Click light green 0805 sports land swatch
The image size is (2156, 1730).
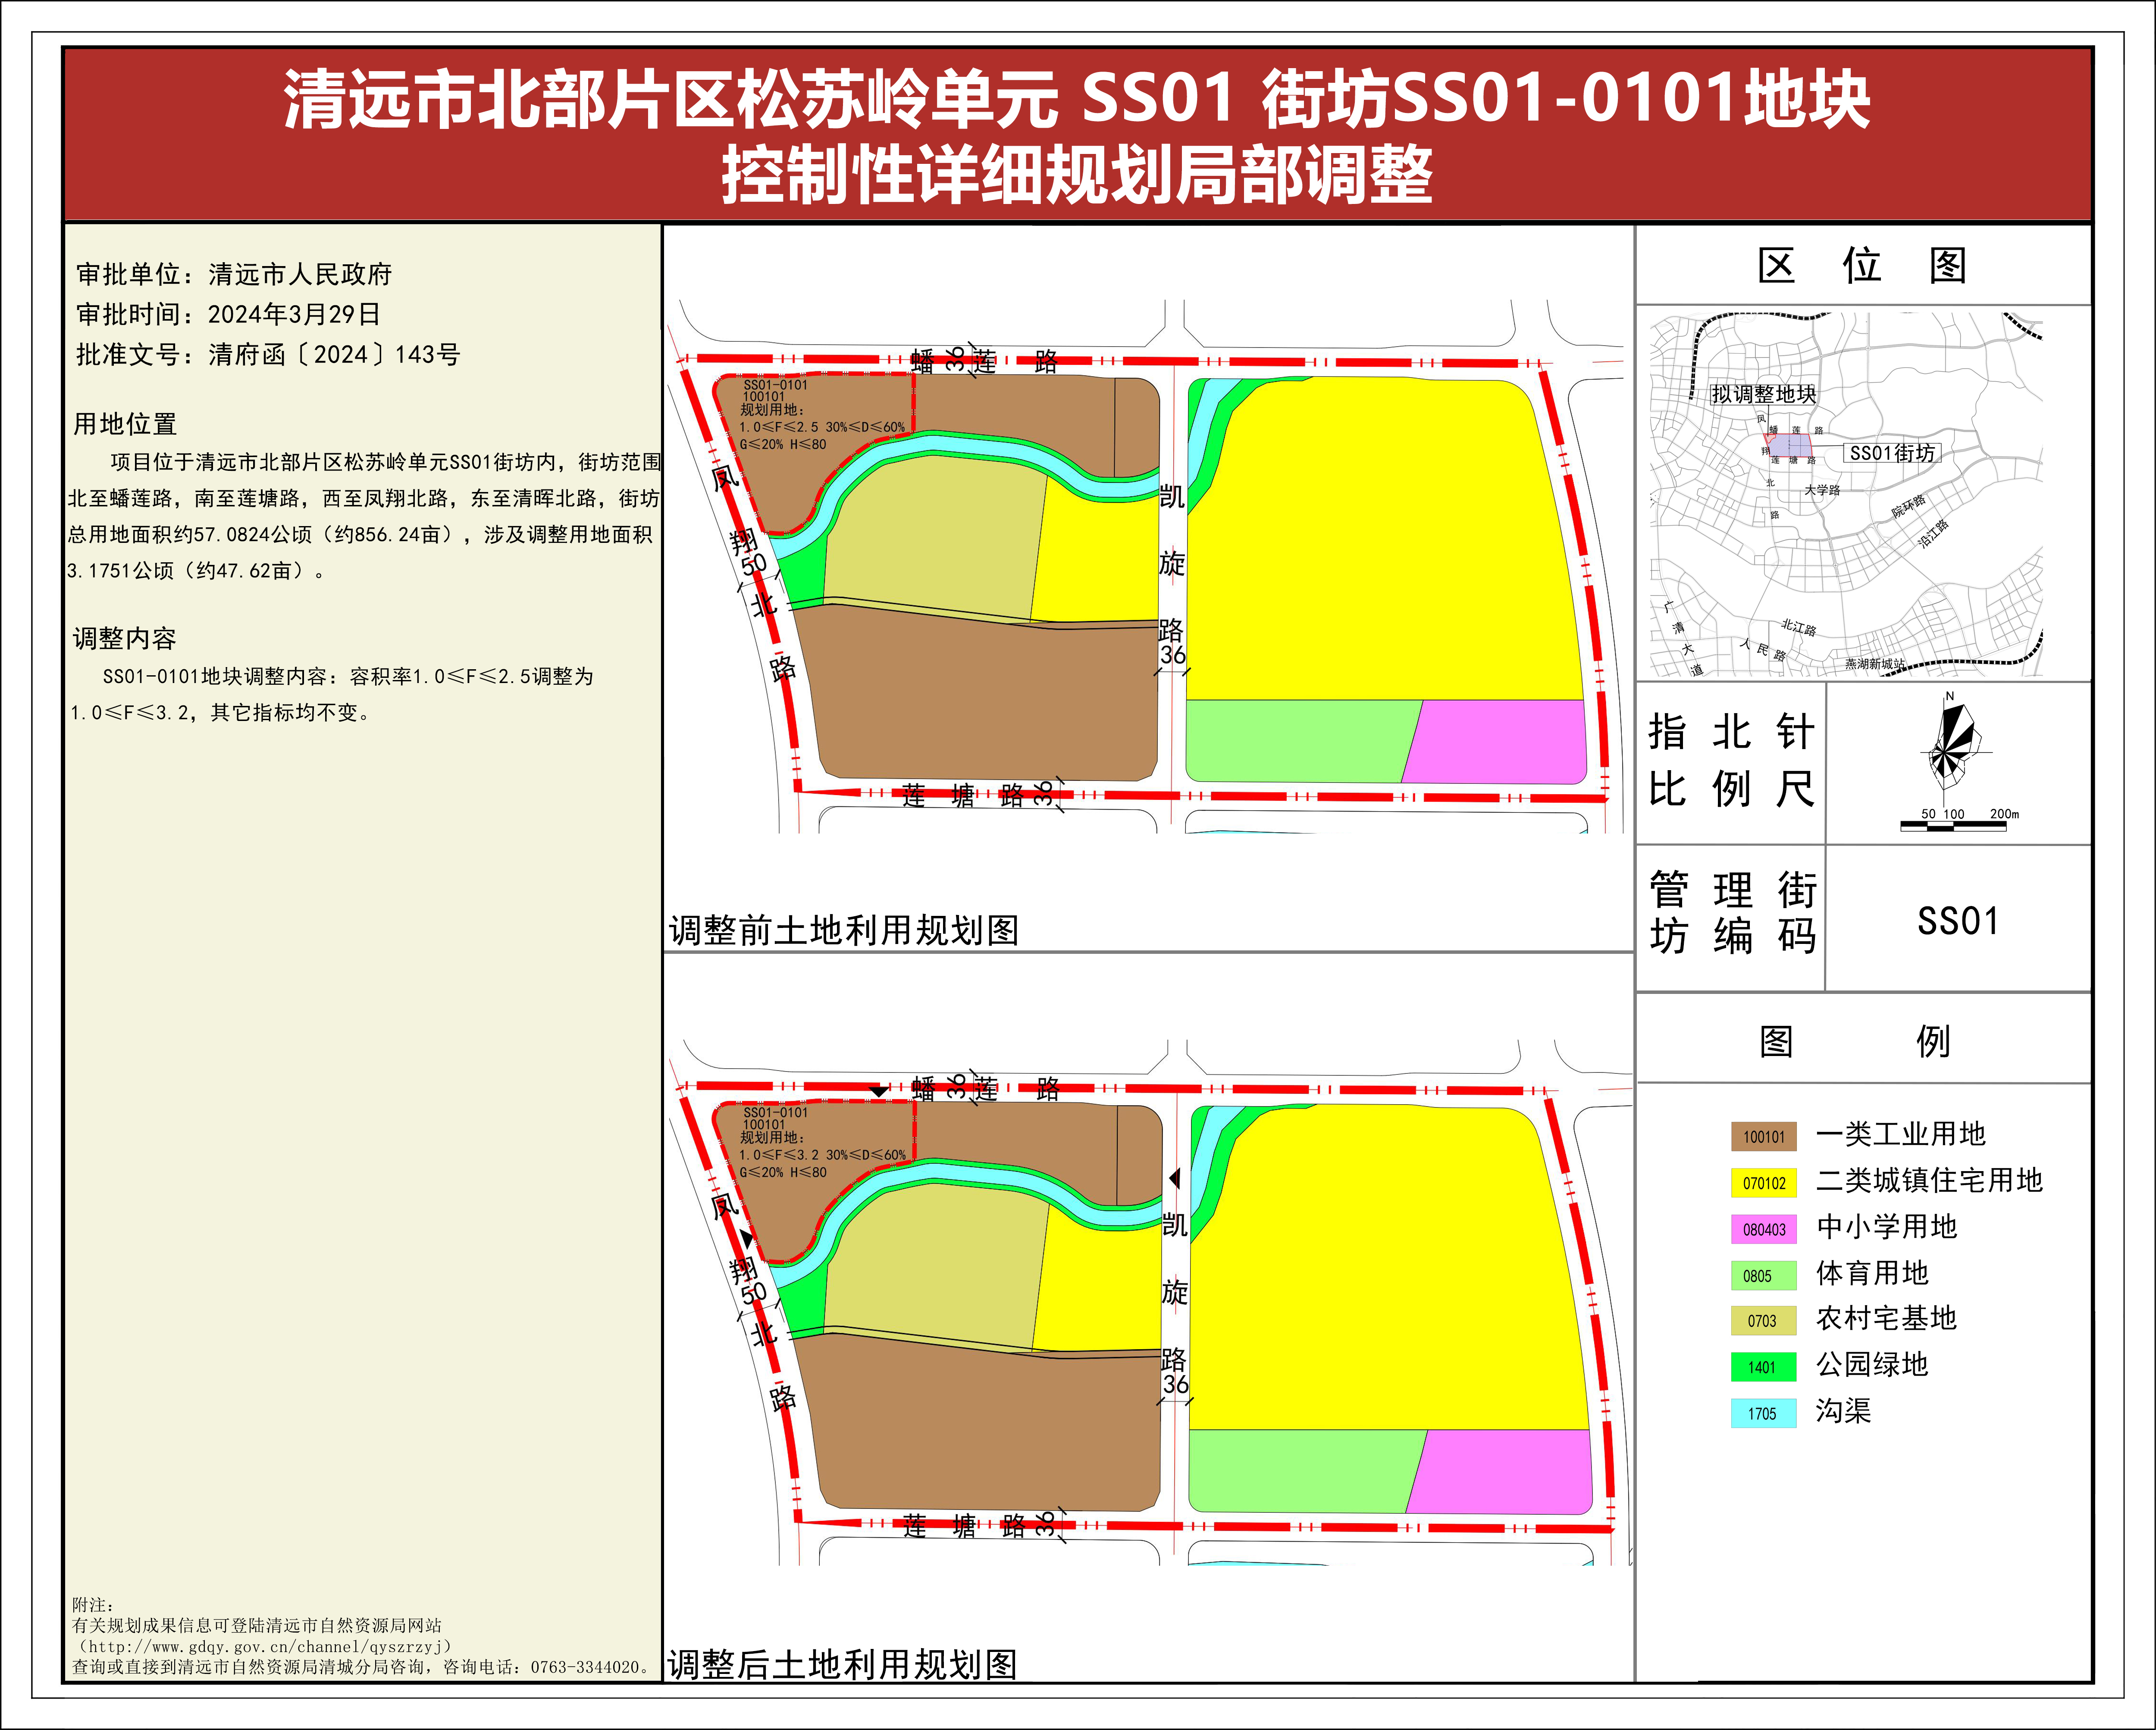[1763, 1275]
